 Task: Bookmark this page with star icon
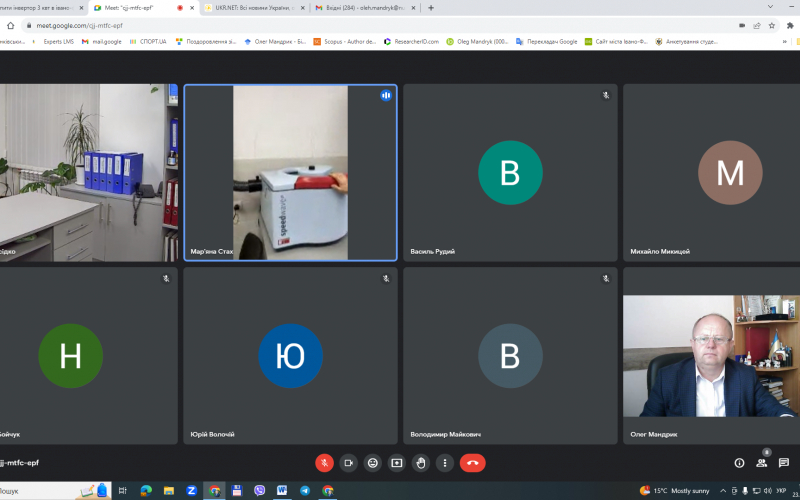pyautogui.click(x=772, y=26)
